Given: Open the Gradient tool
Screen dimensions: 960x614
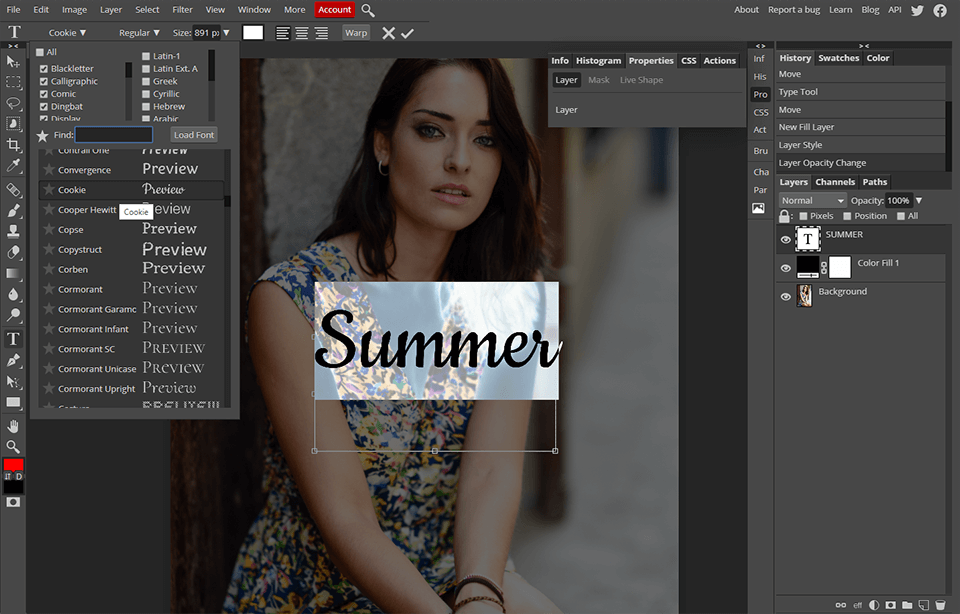Looking at the screenshot, I should pyautogui.click(x=14, y=271).
